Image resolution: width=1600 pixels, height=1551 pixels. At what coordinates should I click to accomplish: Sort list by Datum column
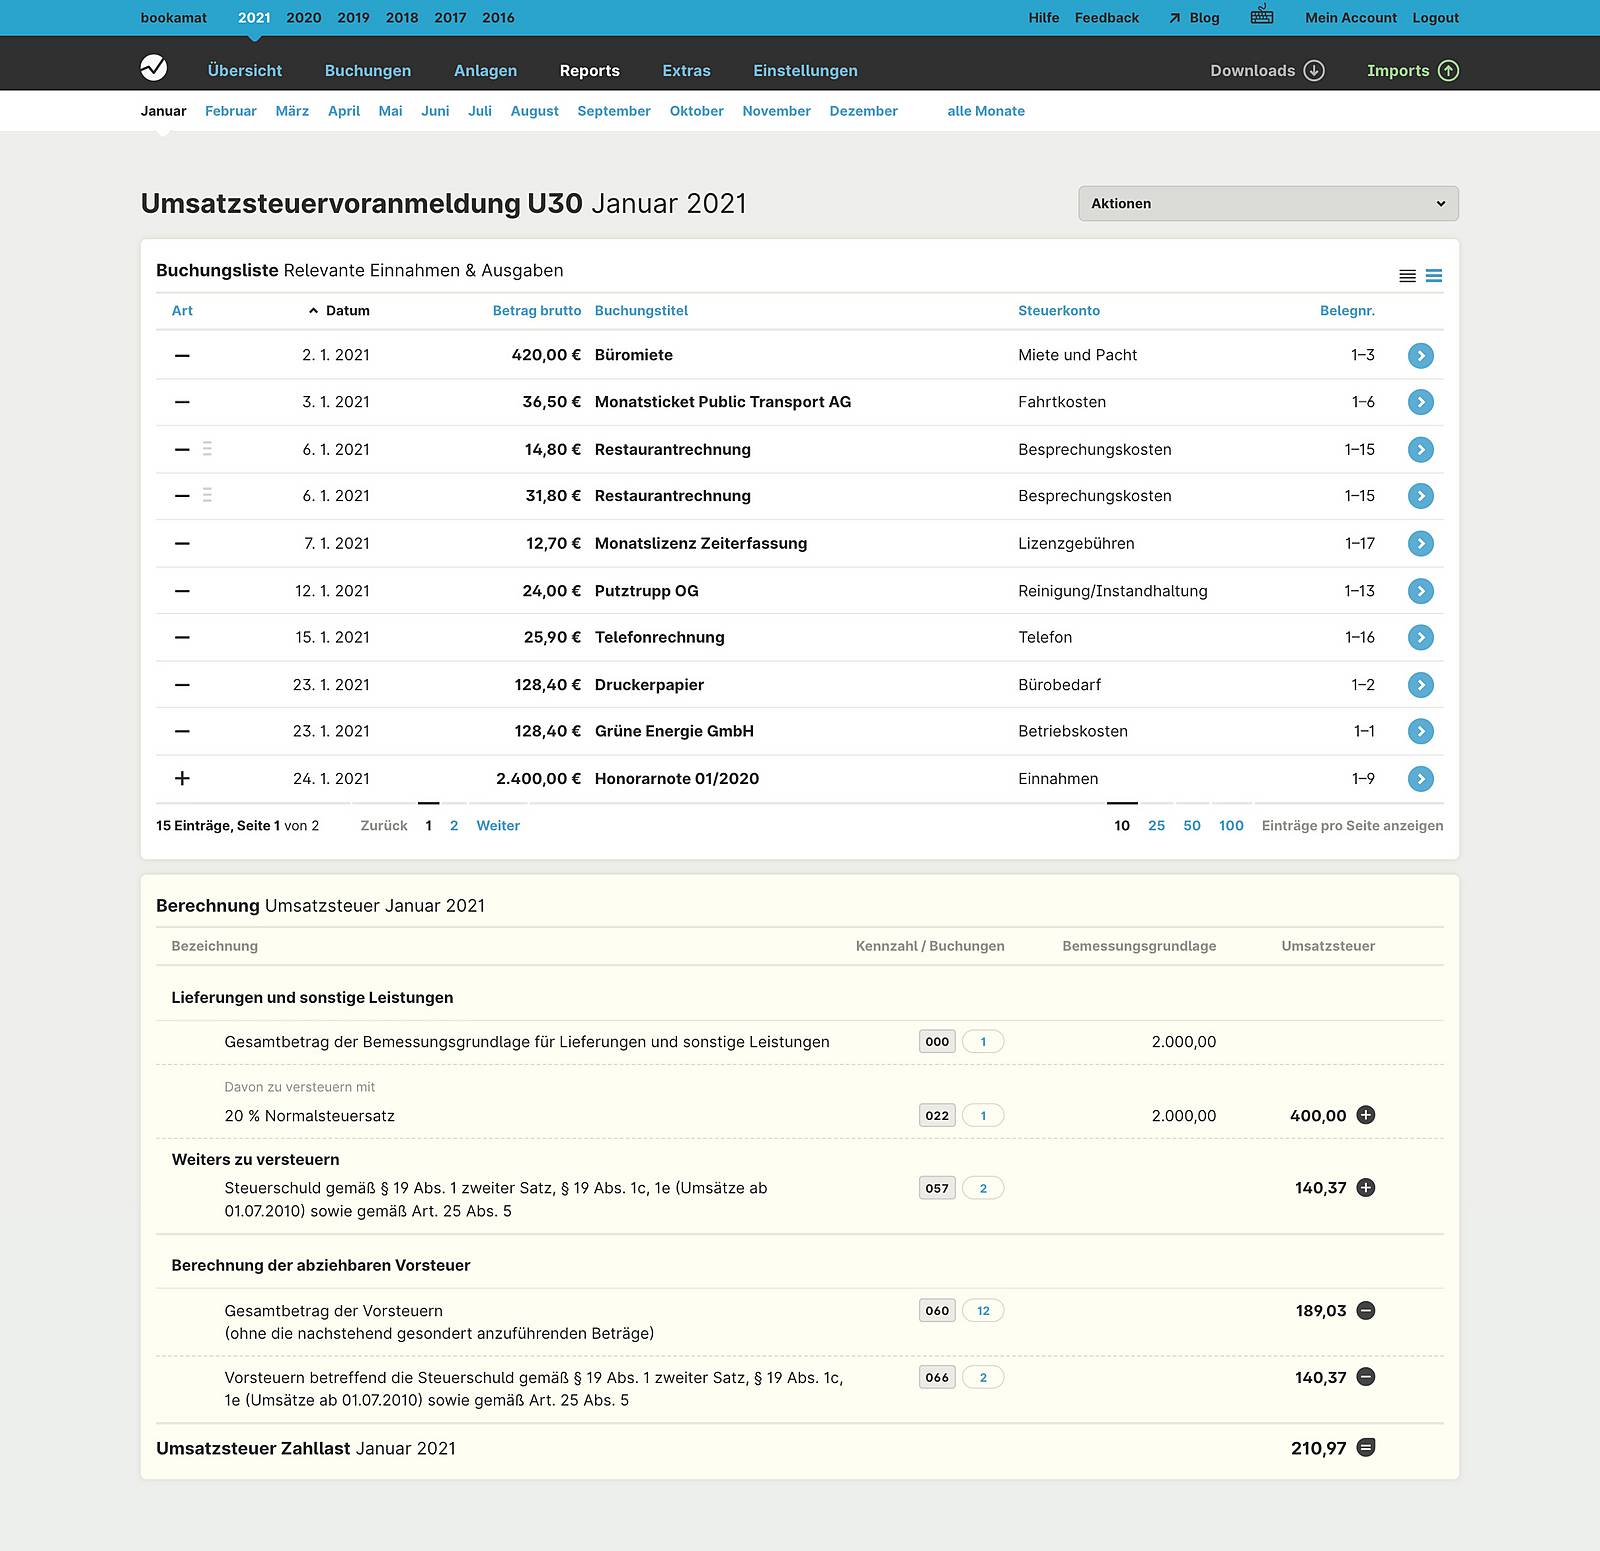[x=347, y=311]
